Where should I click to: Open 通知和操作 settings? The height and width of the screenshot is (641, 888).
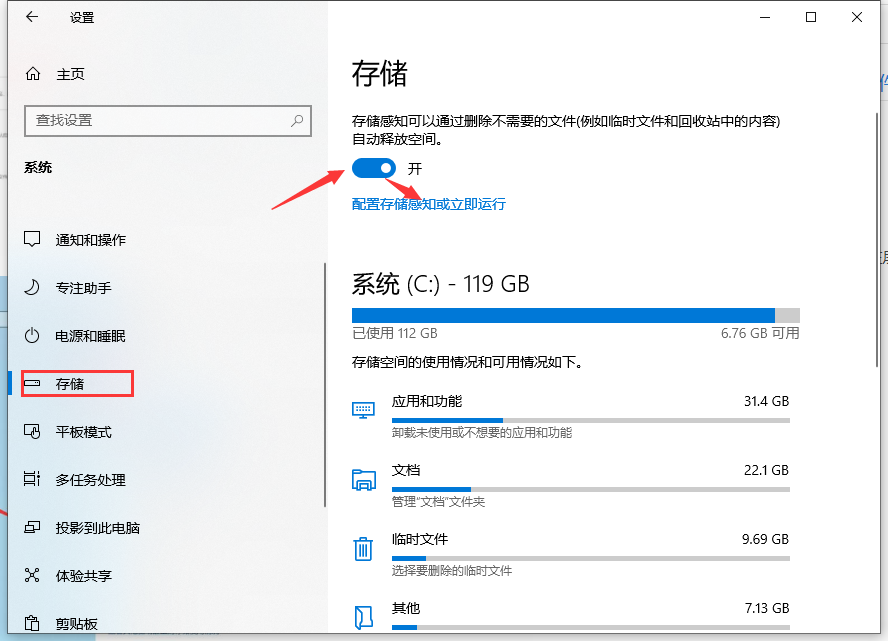click(90, 240)
